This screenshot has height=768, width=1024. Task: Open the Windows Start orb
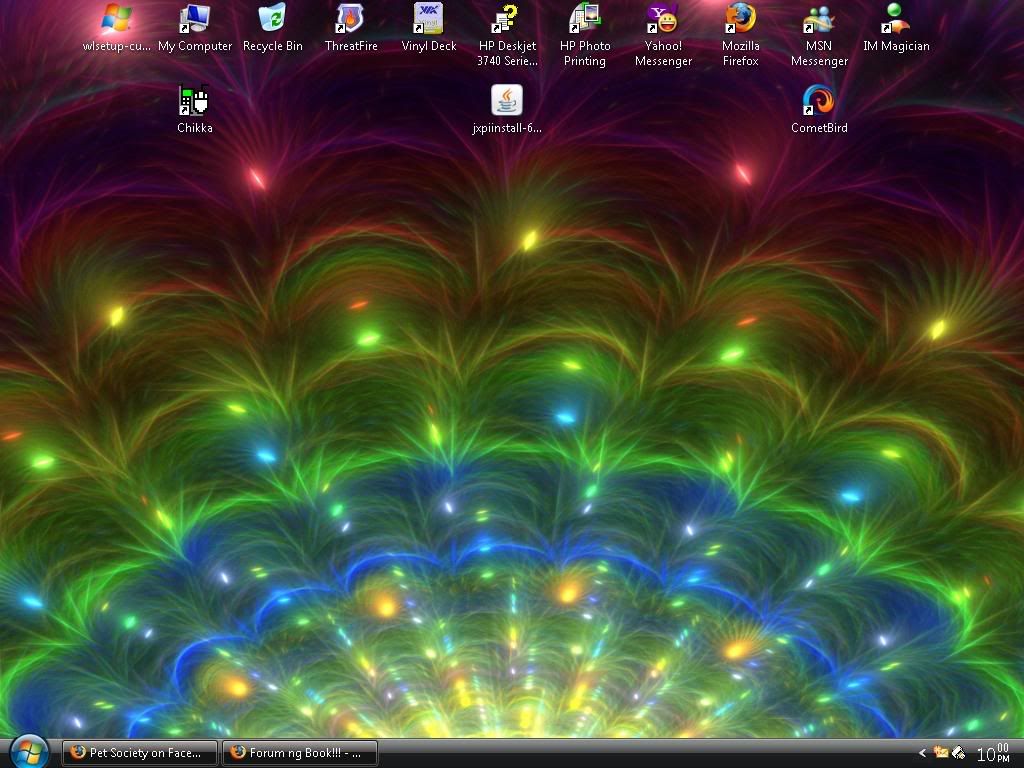click(x=29, y=752)
